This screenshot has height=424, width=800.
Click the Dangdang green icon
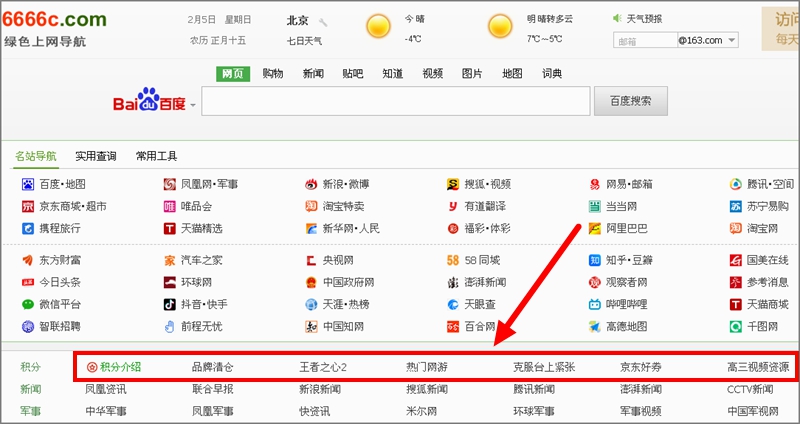[594, 207]
